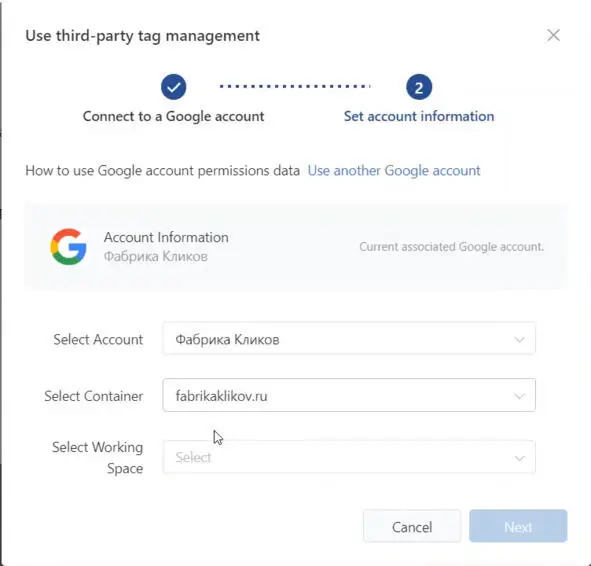Click the completed step checkmark circle
The height and width of the screenshot is (566, 591).
tap(173, 87)
